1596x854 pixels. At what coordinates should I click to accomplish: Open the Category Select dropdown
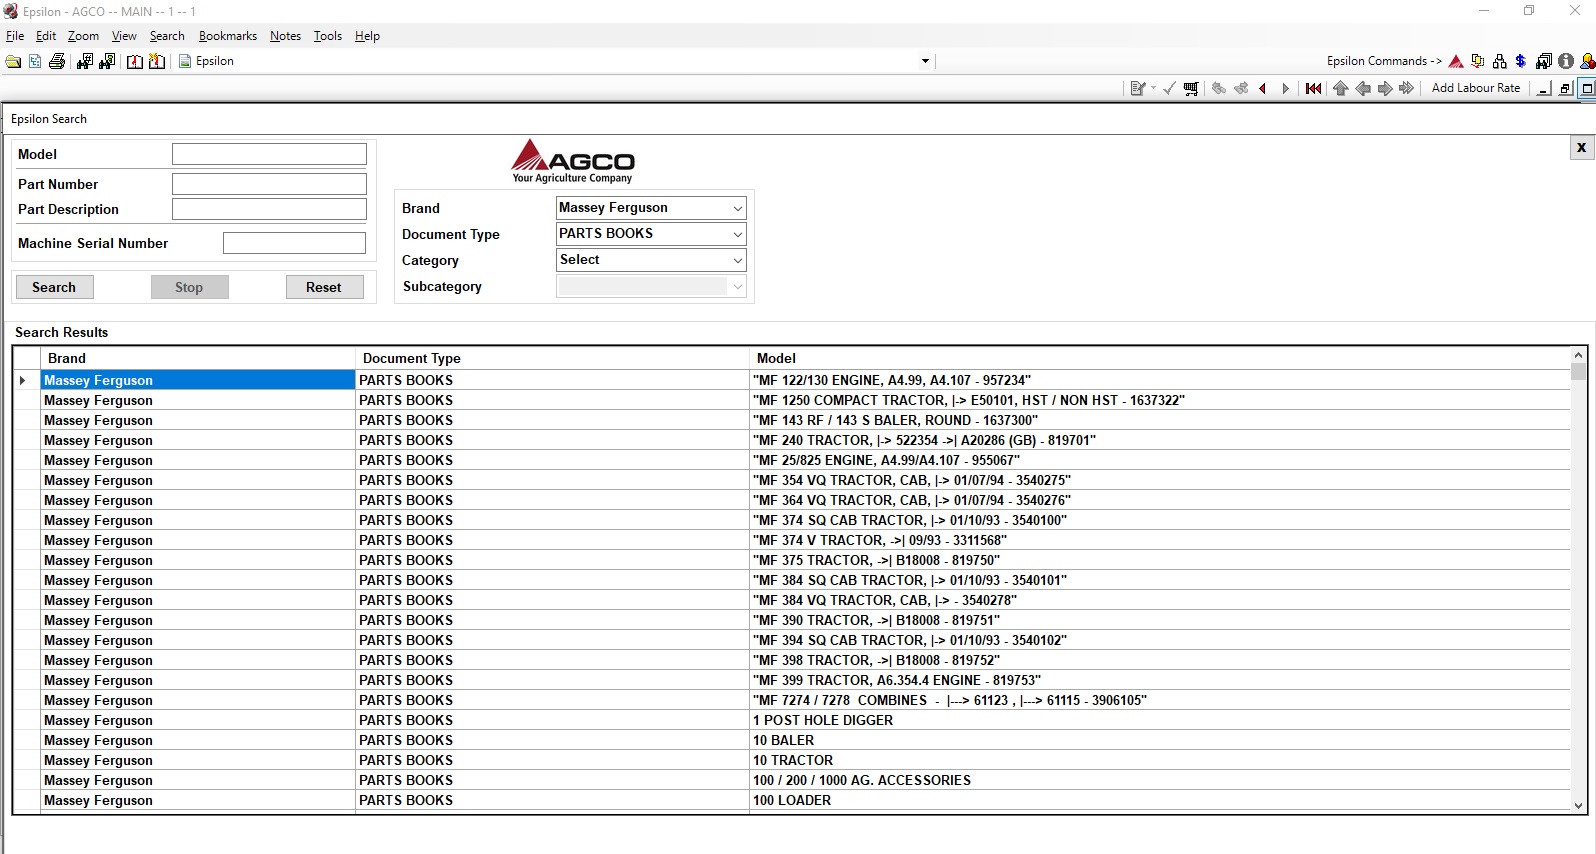[x=651, y=260]
